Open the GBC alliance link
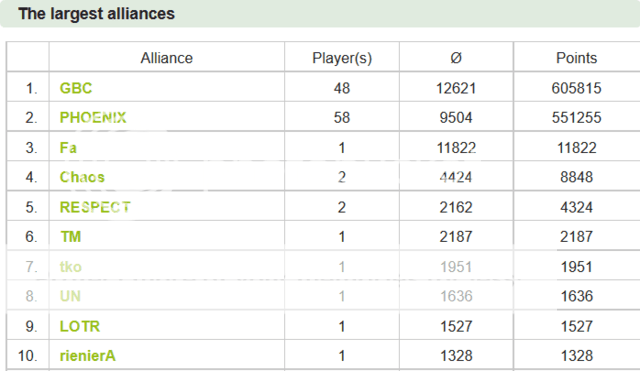 pos(76,88)
